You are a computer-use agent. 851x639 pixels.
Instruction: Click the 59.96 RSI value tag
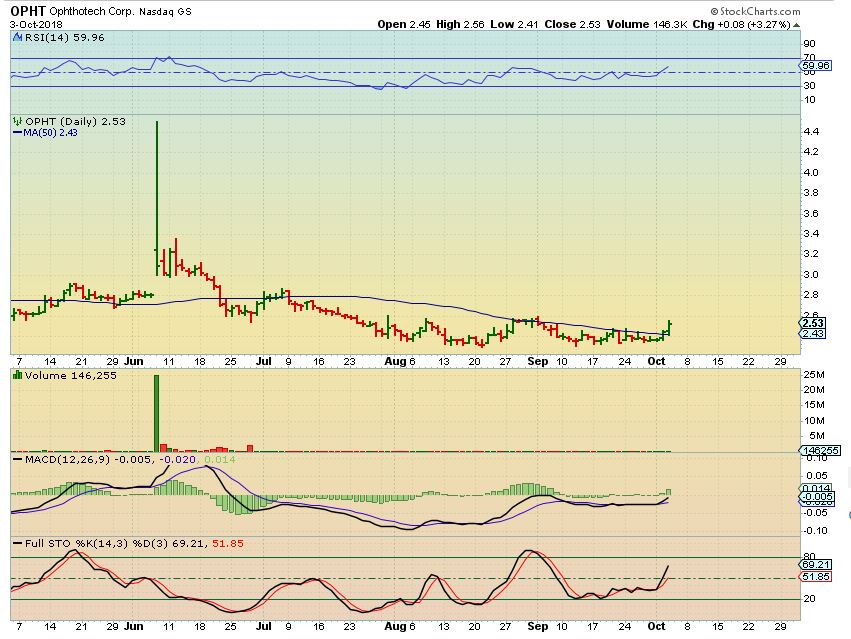click(816, 66)
